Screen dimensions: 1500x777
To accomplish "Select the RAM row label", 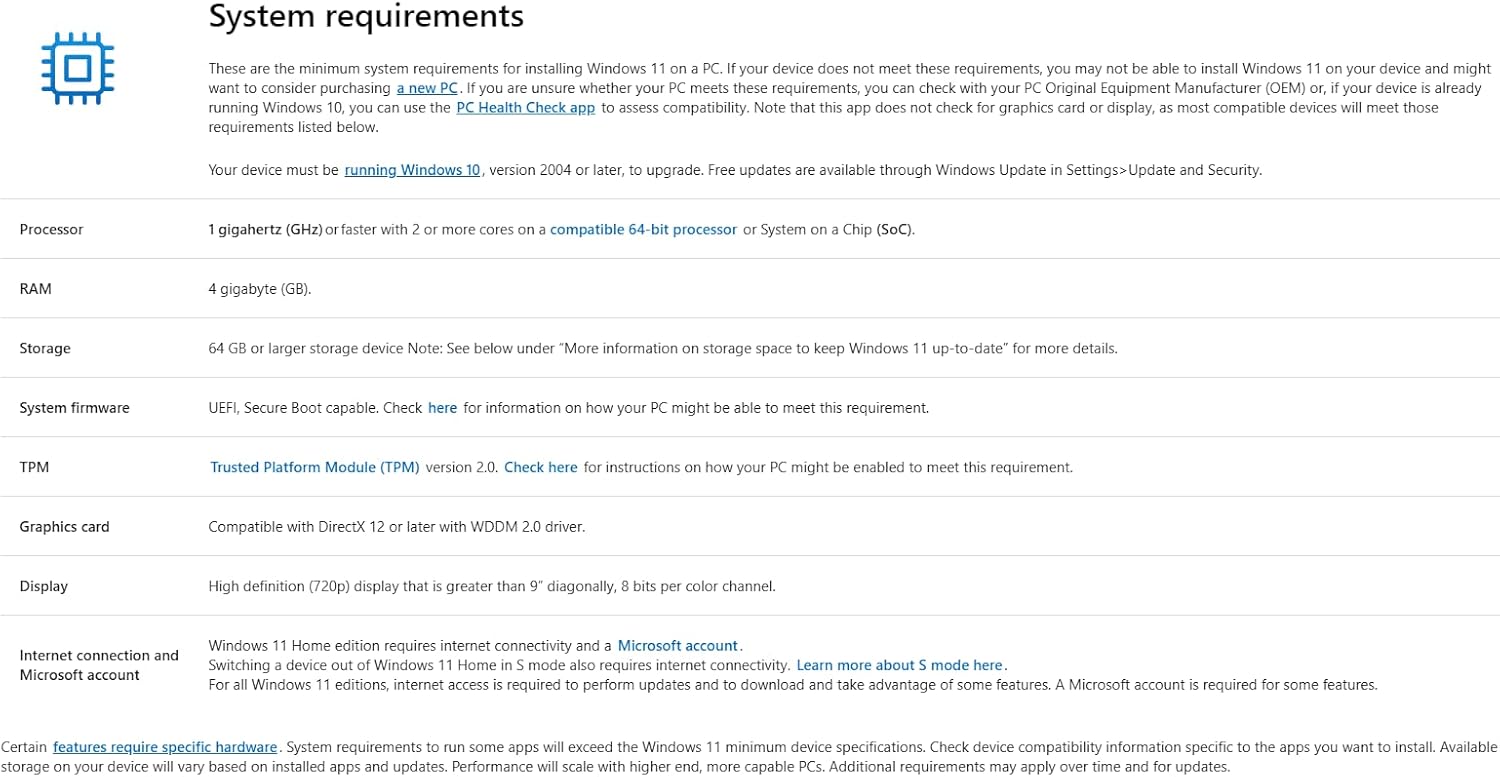I will 35,289.
